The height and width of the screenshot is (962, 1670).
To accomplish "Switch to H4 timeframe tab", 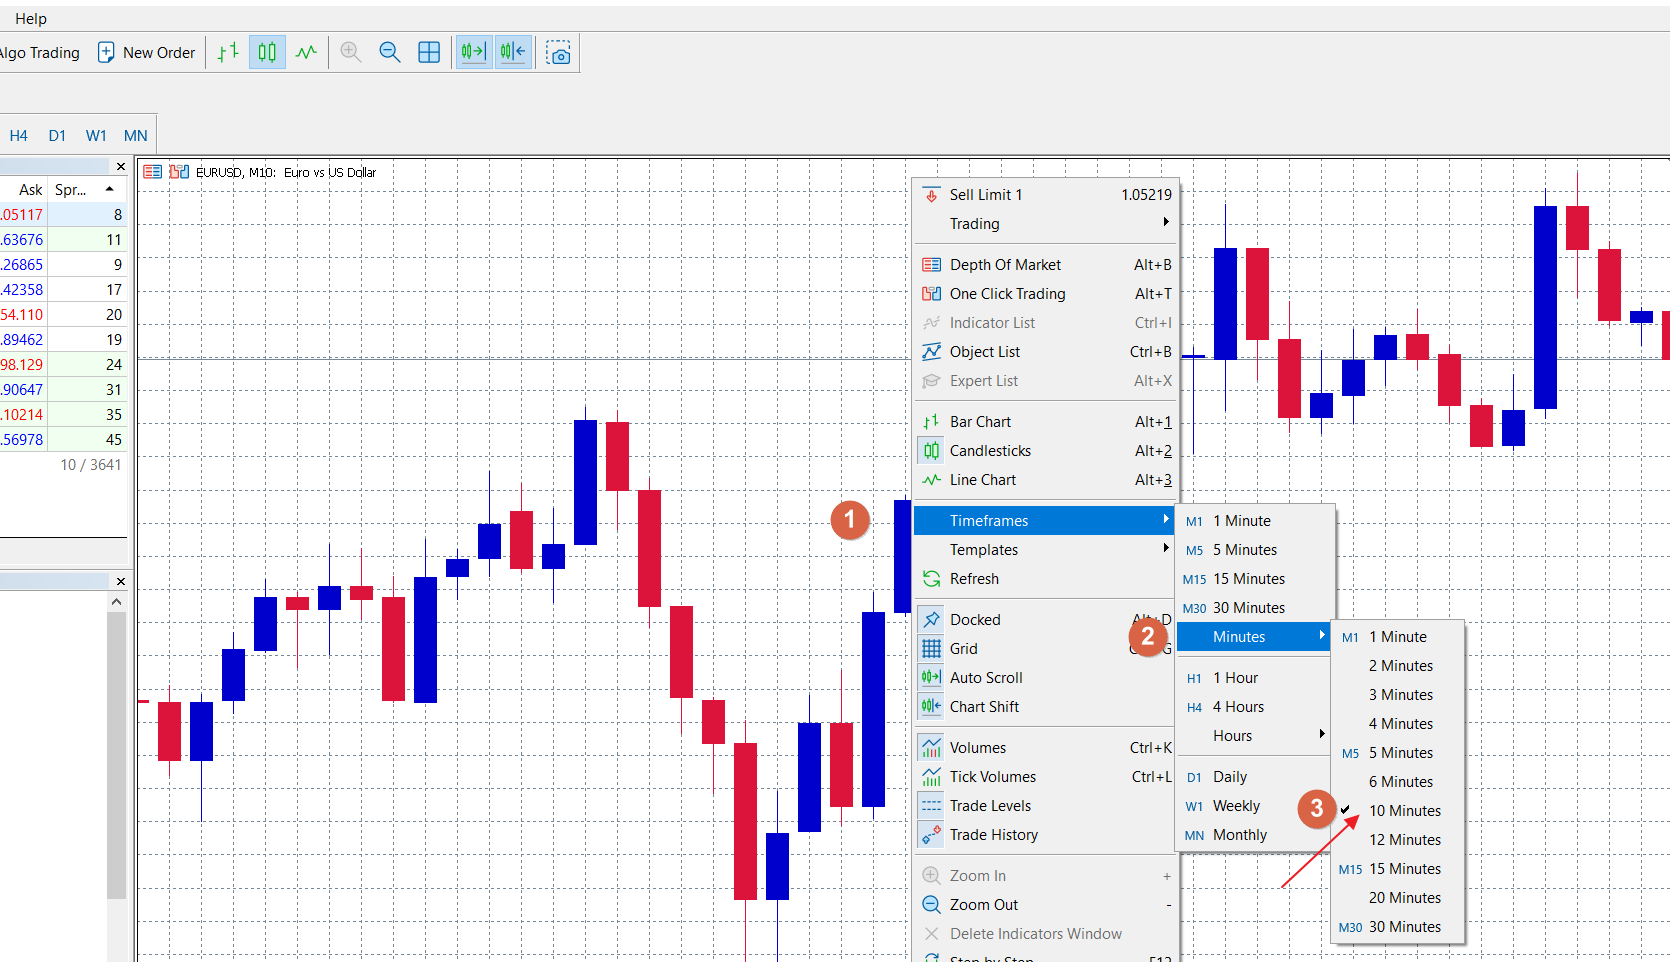I will 18,136.
